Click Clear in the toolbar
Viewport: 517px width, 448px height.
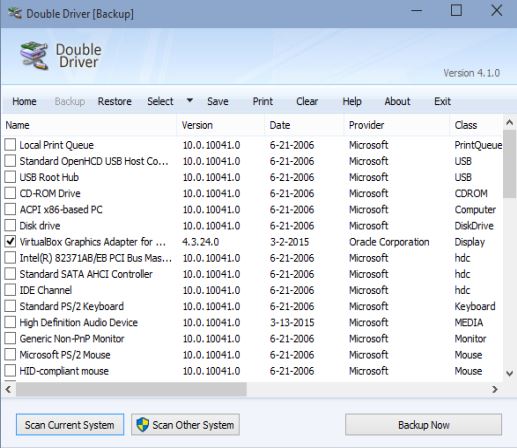pos(307,101)
